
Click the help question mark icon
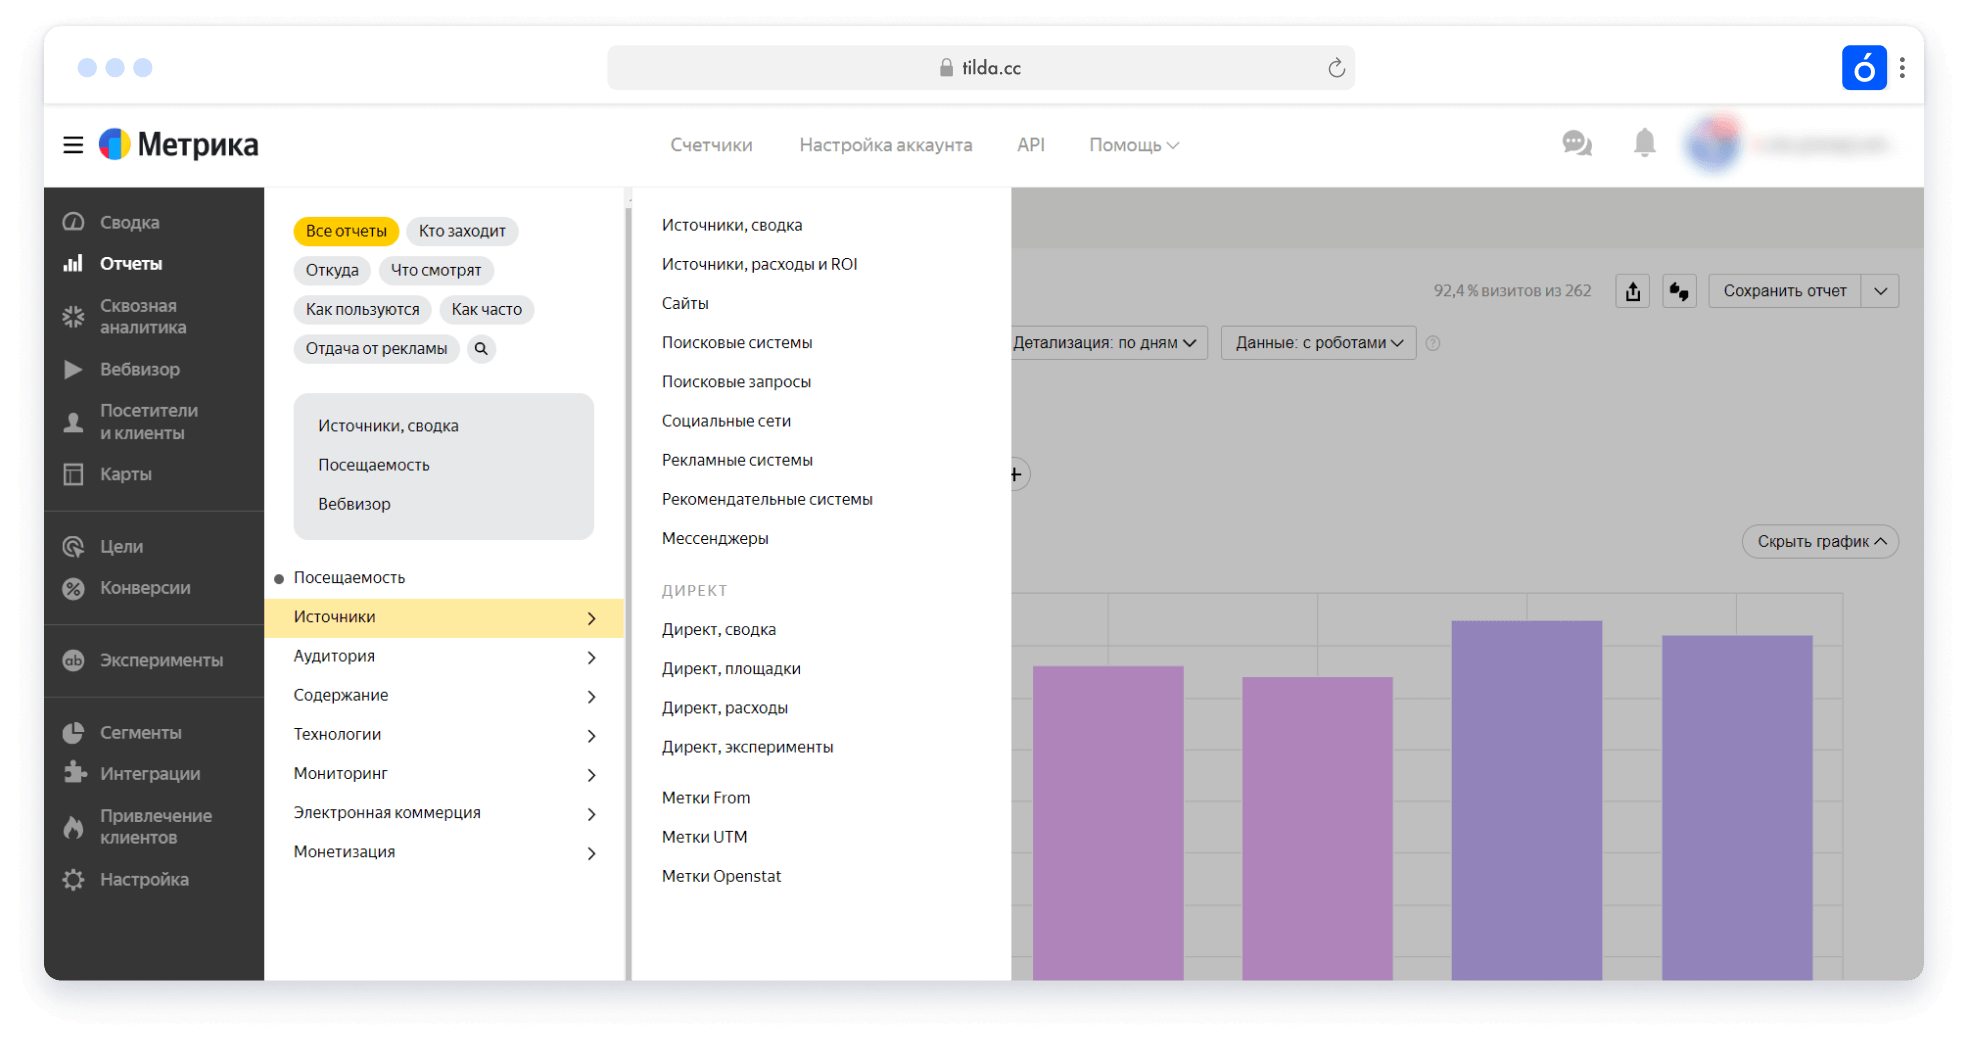pos(1433,343)
